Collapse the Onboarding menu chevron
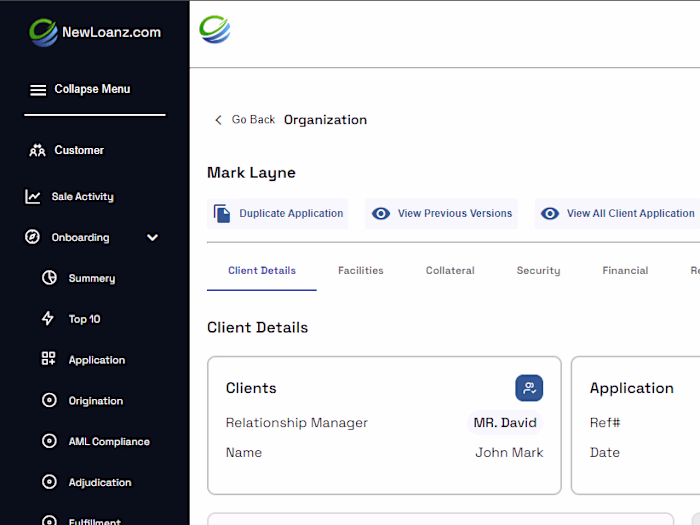This screenshot has width=700, height=525. pos(152,238)
